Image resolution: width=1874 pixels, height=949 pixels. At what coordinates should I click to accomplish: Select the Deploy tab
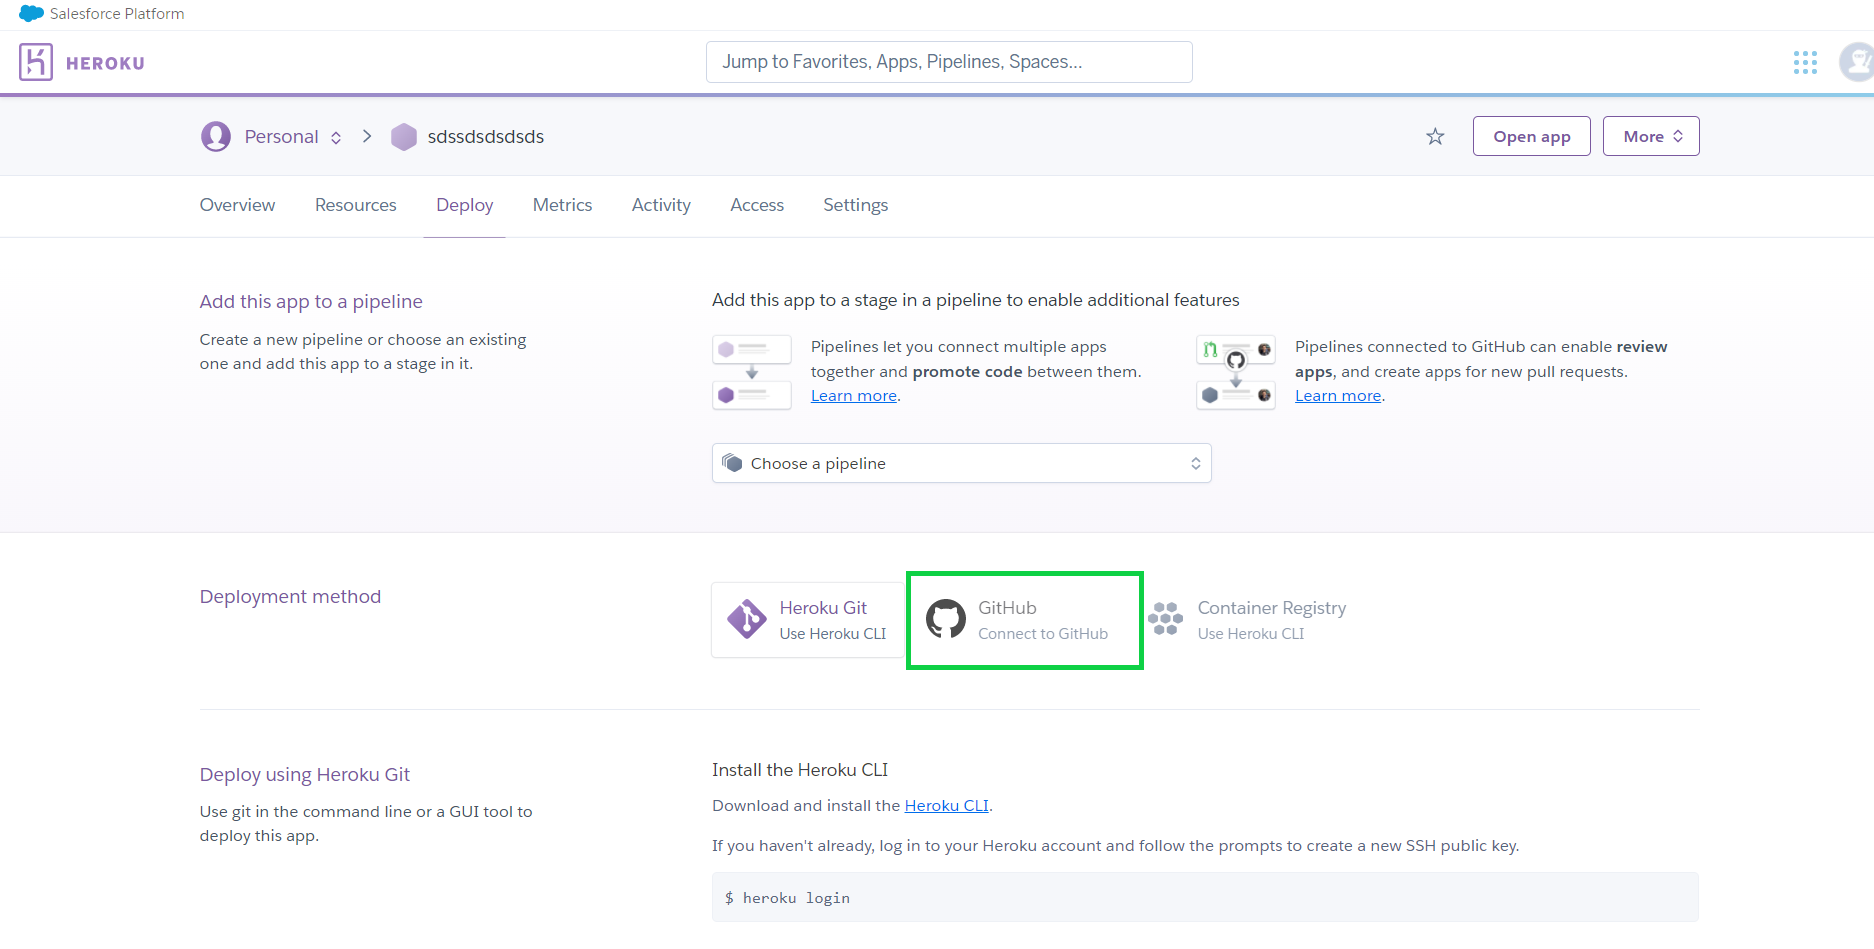[x=465, y=205]
